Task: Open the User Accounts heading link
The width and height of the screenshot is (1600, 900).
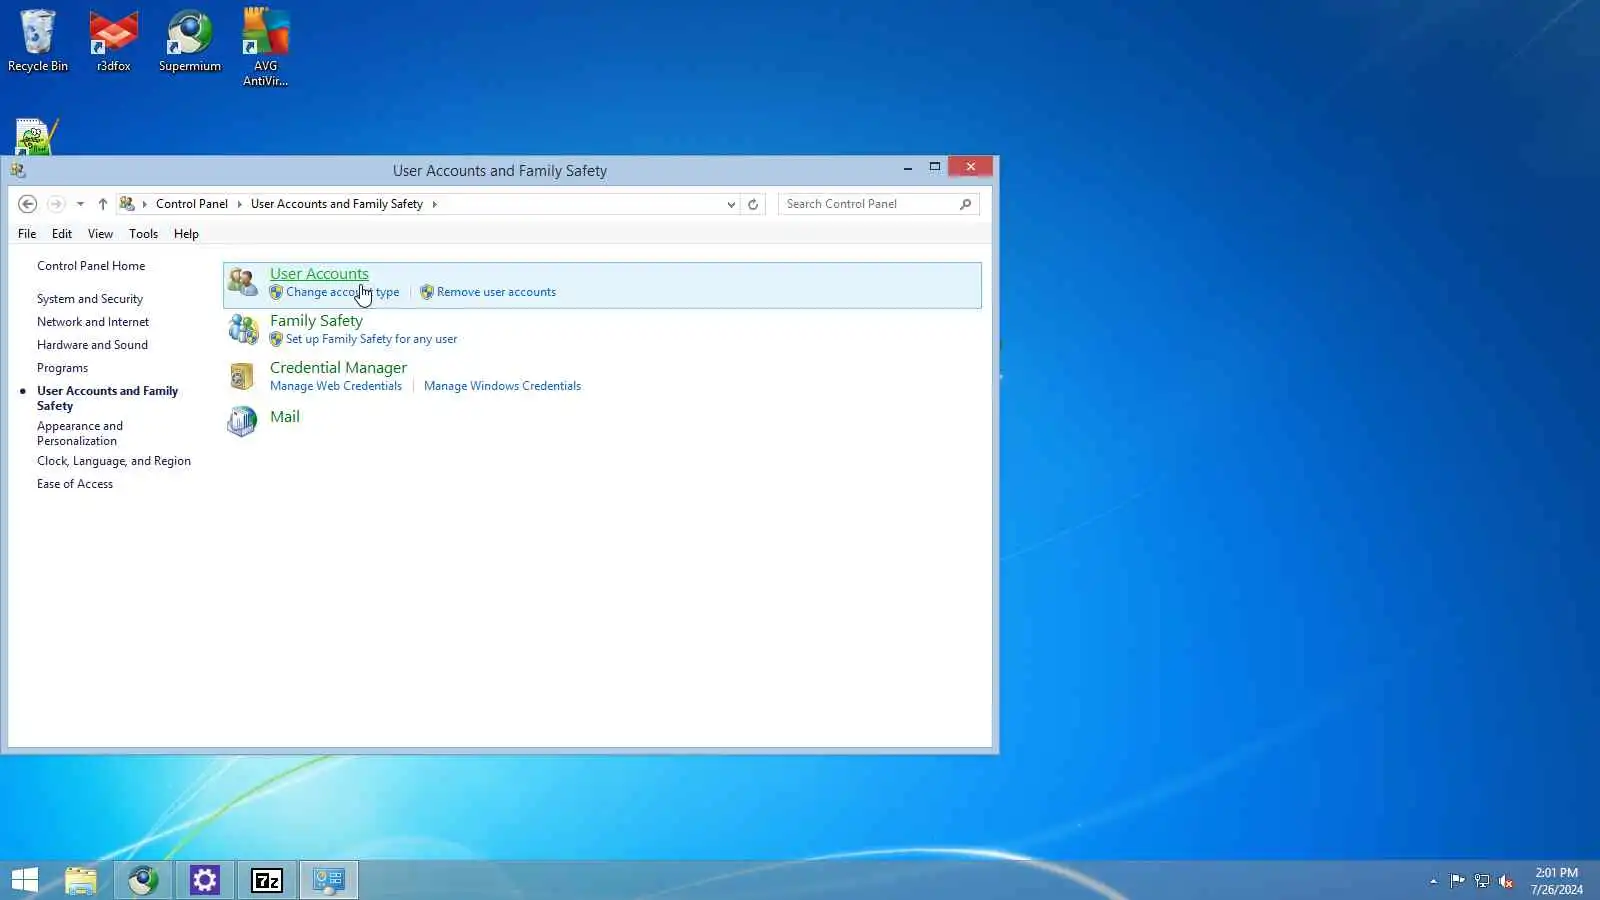Action: [319, 274]
